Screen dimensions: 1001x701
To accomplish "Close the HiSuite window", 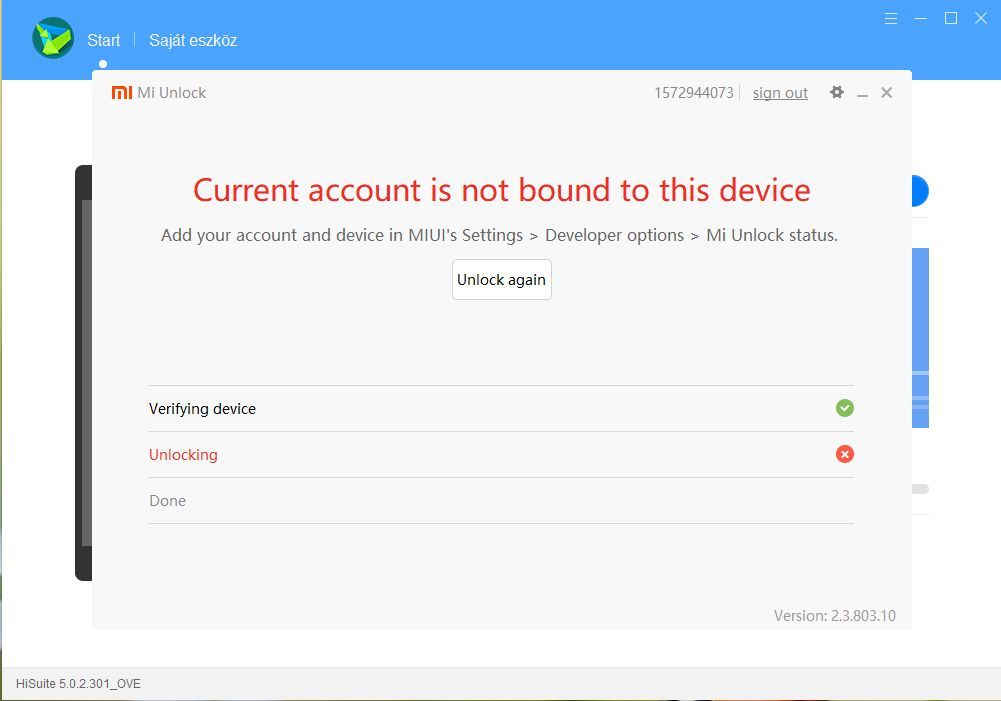I will [x=981, y=19].
